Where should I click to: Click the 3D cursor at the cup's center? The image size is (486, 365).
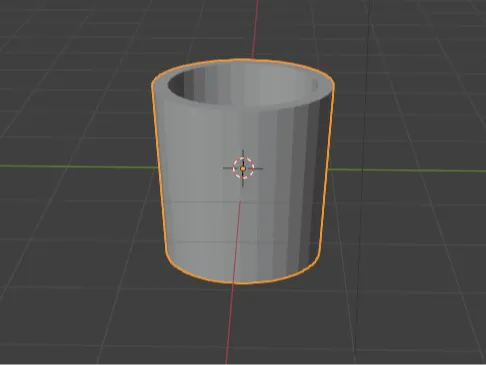tap(243, 168)
